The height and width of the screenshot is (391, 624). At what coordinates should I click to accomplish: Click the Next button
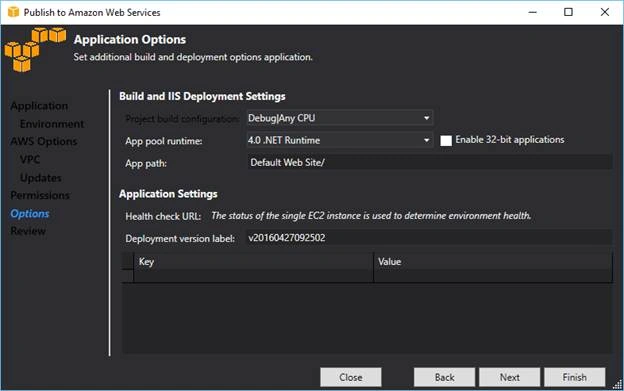tap(509, 377)
